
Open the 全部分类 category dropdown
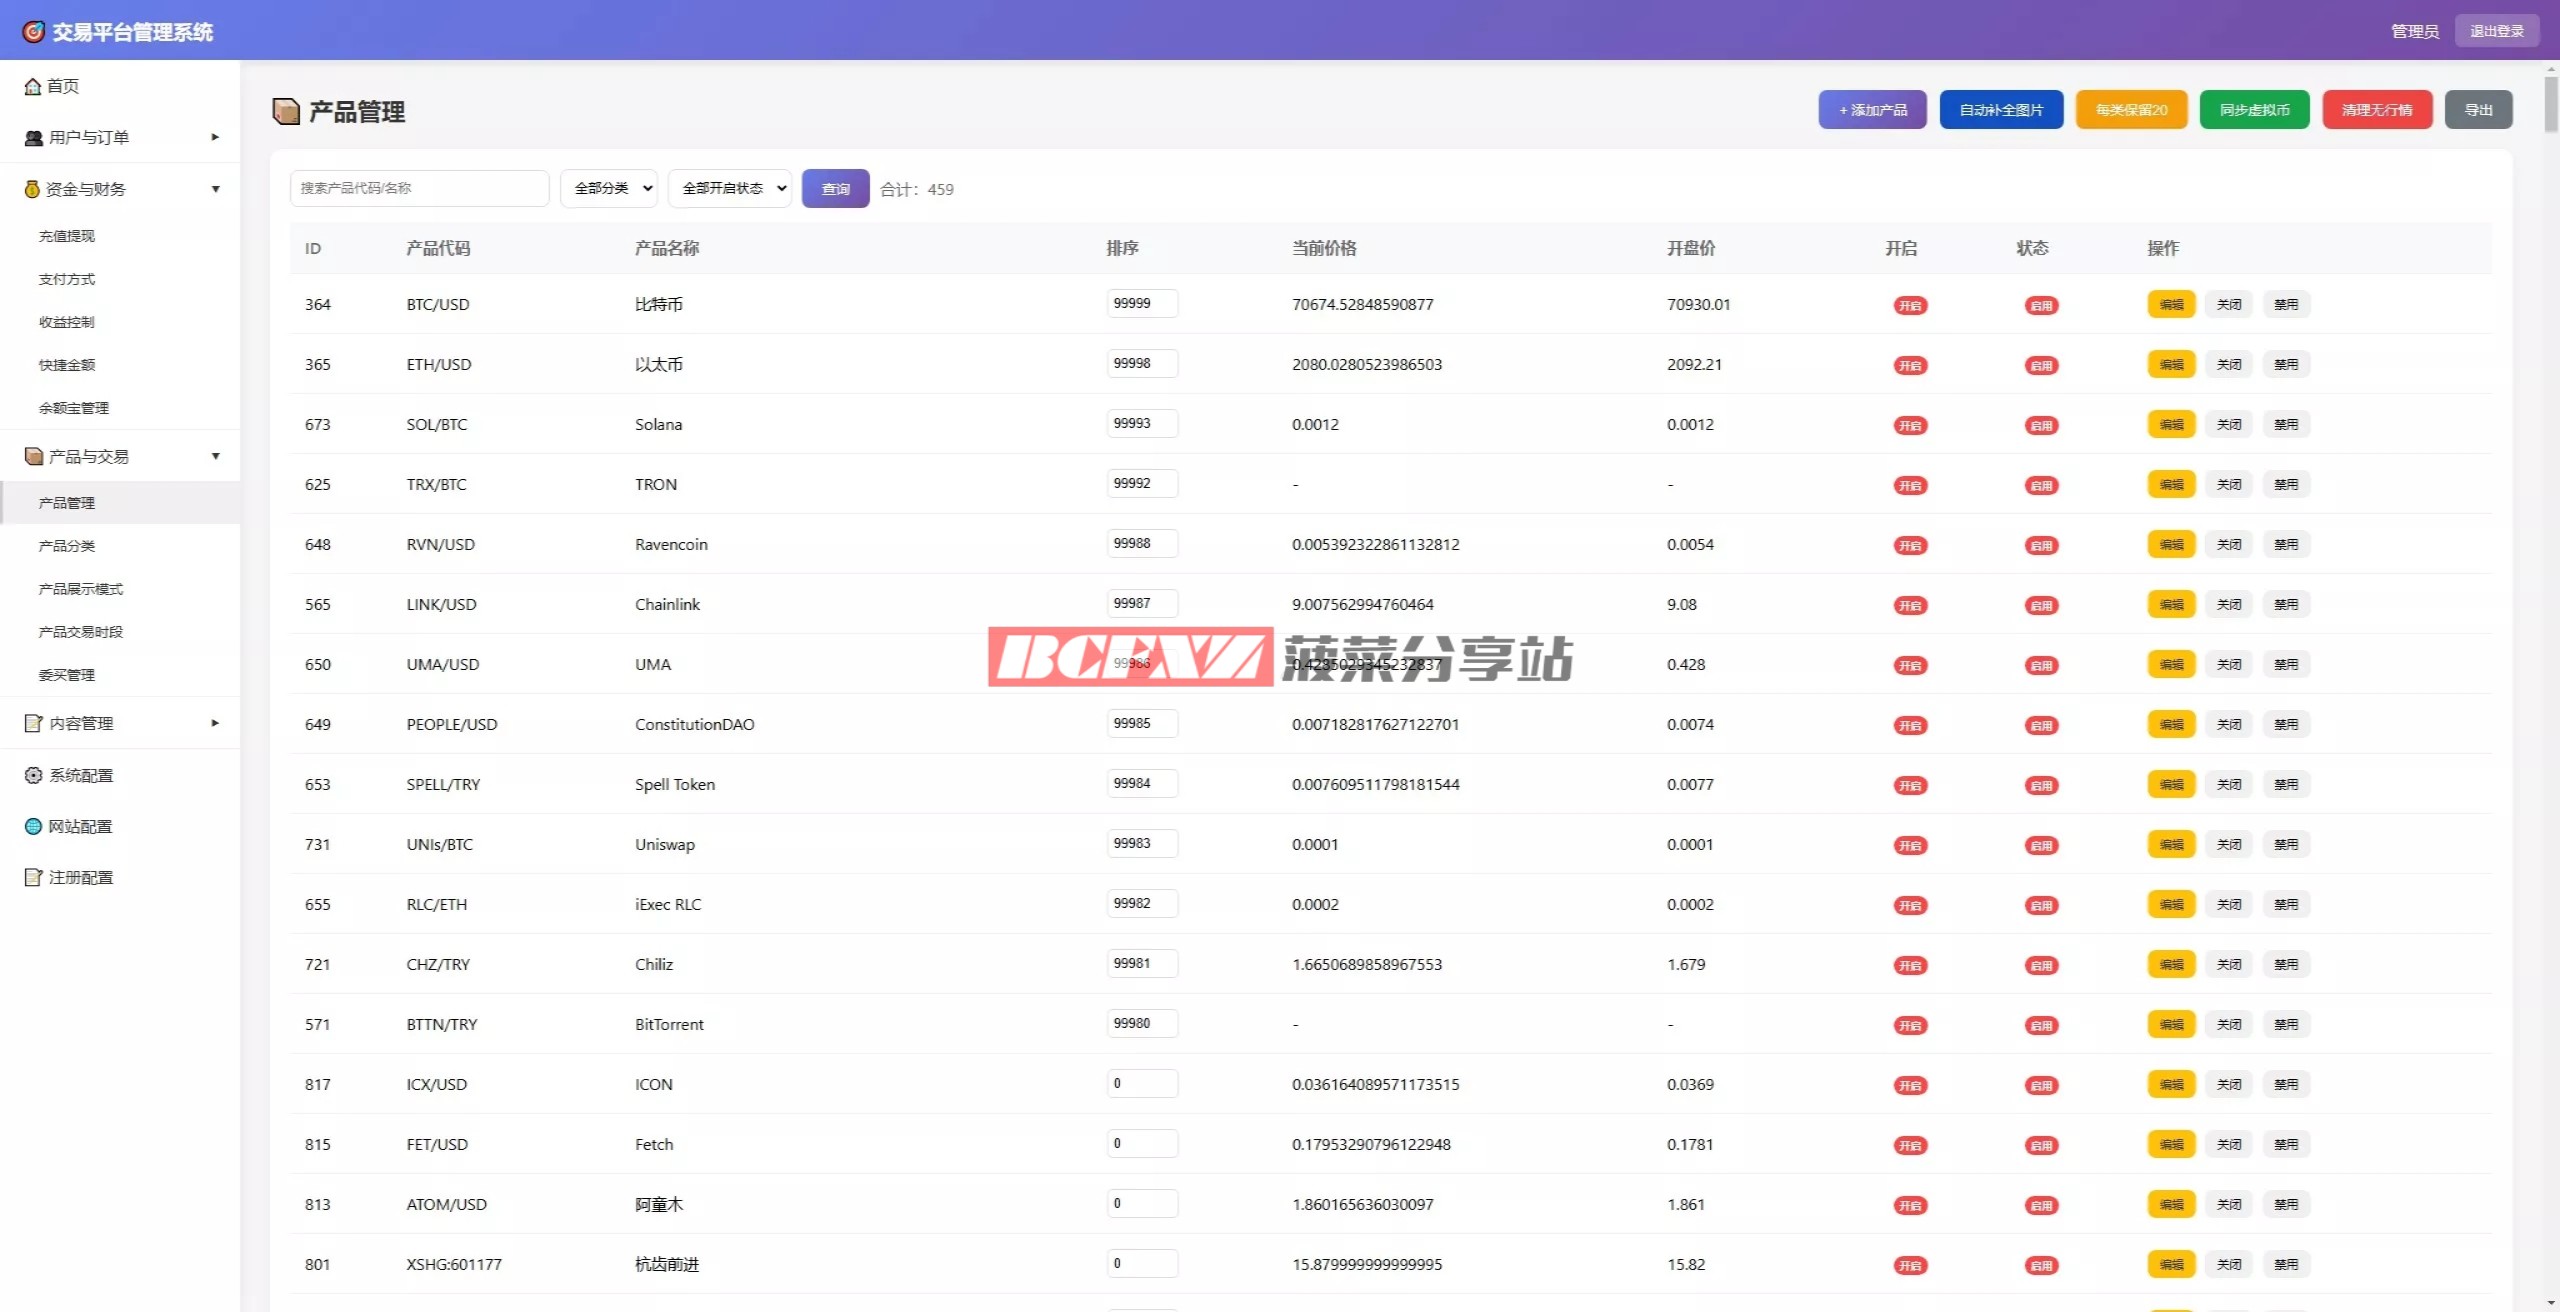[x=609, y=188]
